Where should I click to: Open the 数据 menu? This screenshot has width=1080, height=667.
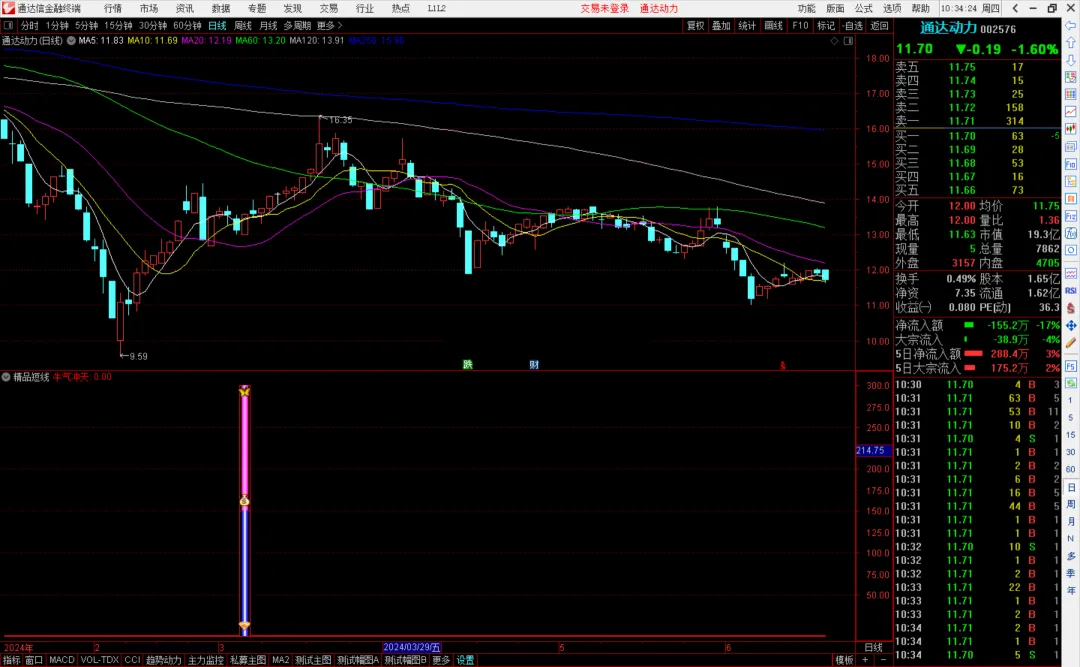pos(221,8)
